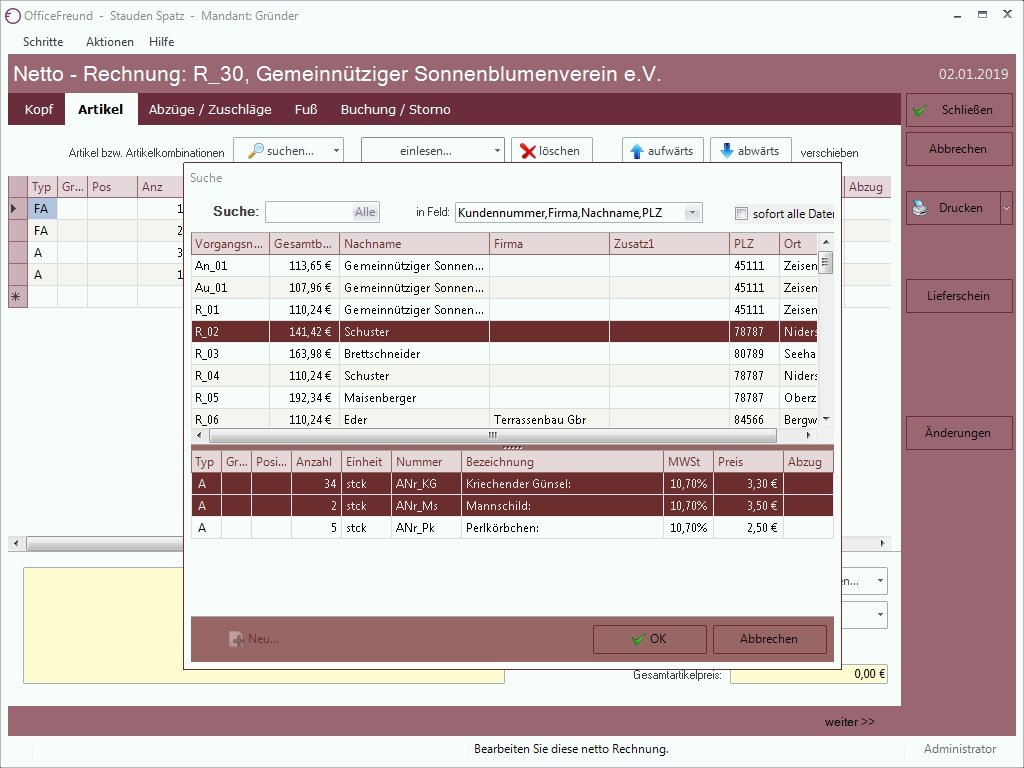Click the plus icon beside Neu...

(236, 639)
